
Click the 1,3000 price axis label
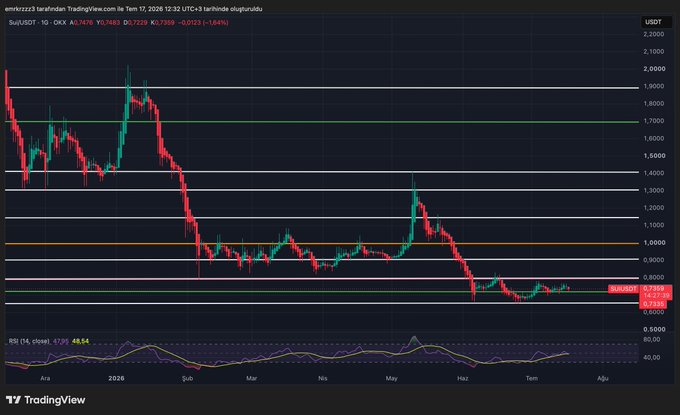click(x=654, y=190)
